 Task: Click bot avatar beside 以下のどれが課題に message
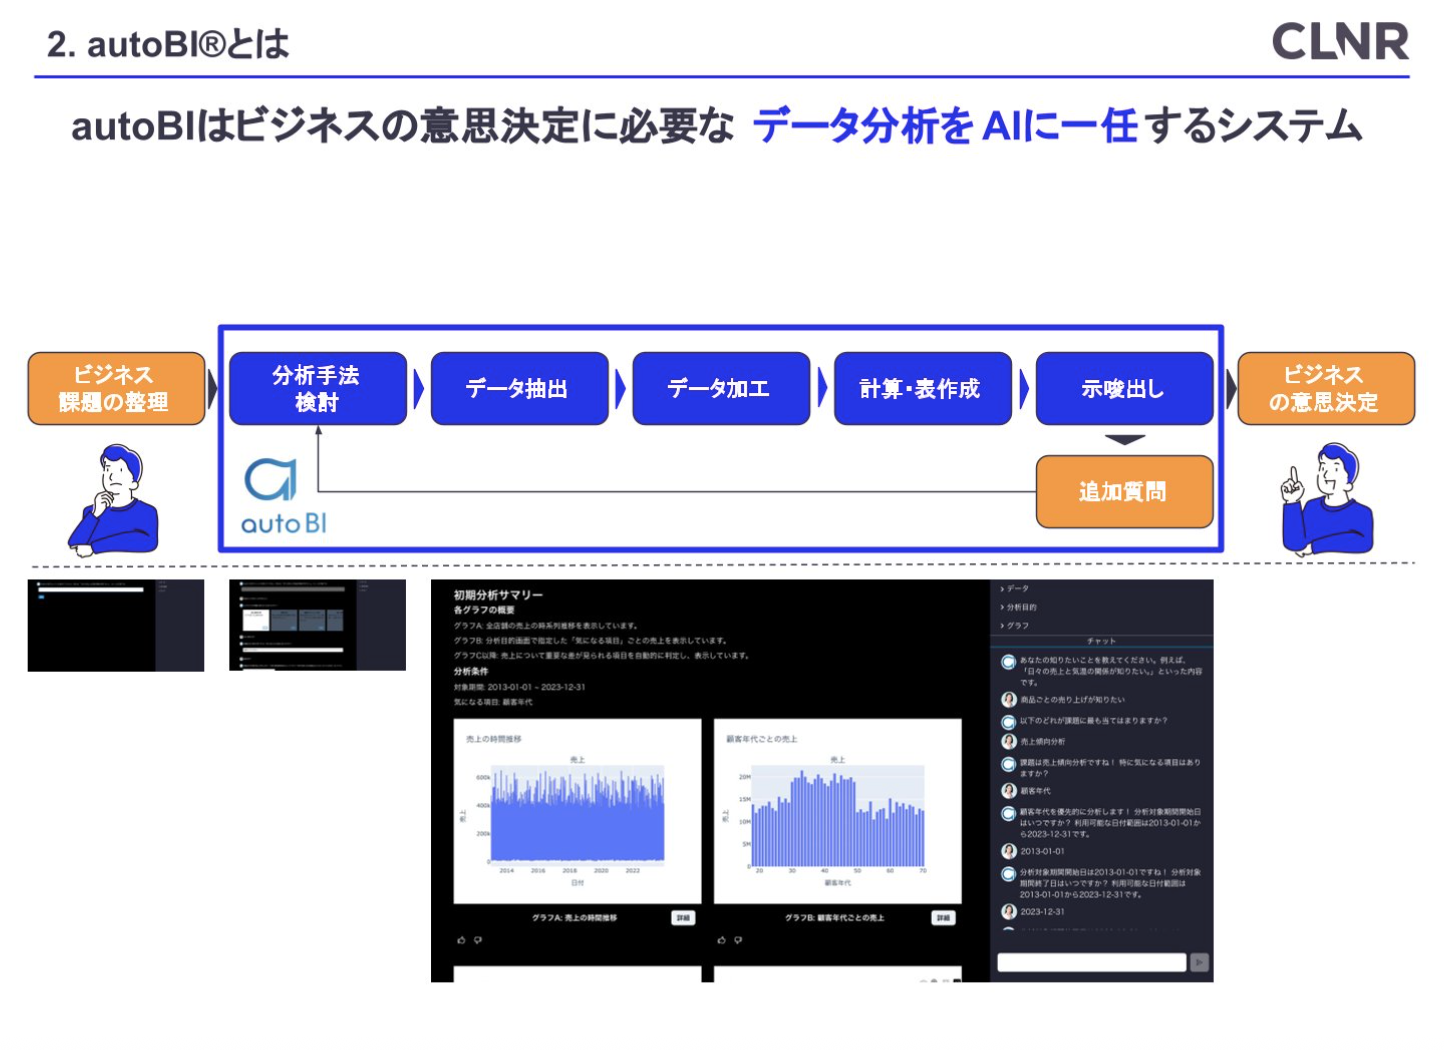[1009, 721]
